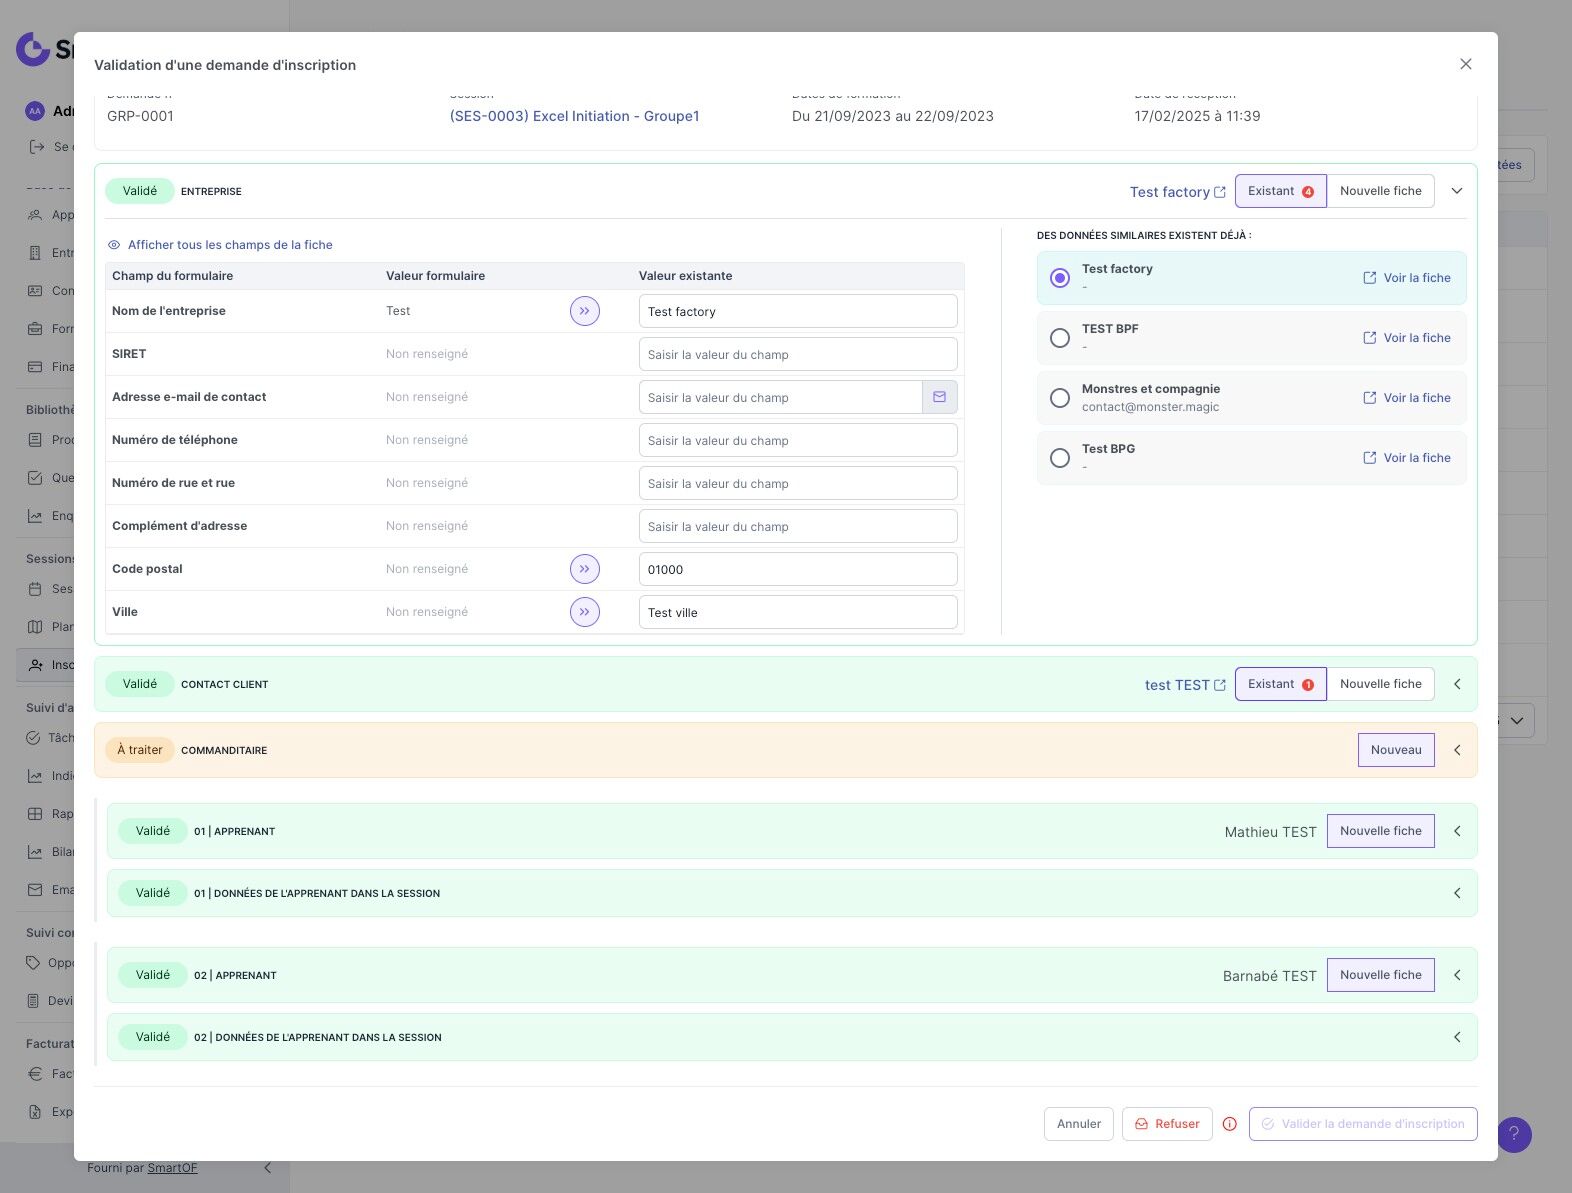
Task: Select Existant tab in Contact client row
Action: coord(1279,684)
